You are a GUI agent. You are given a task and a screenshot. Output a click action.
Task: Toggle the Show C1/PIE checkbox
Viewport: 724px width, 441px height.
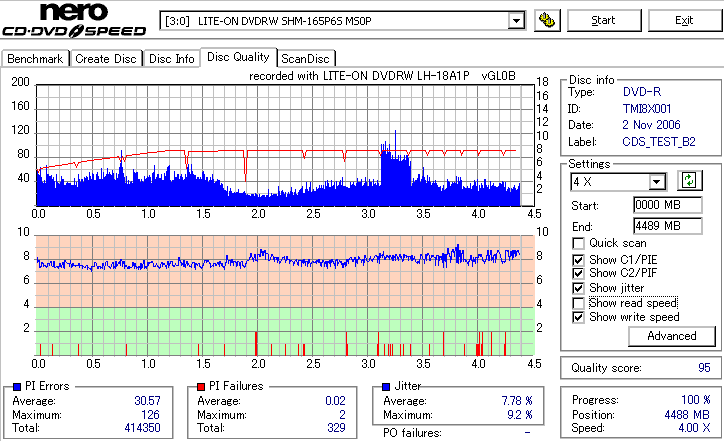click(578, 260)
